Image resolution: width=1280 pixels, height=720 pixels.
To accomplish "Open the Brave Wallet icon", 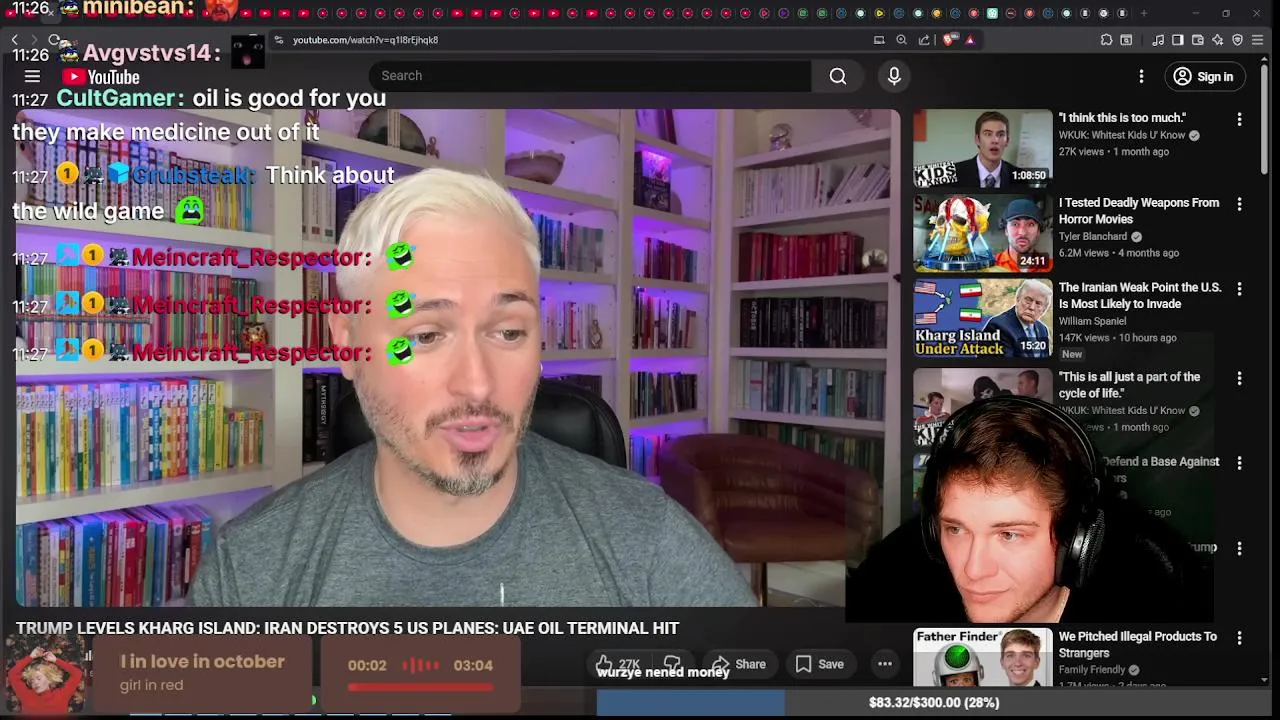I will [1198, 40].
